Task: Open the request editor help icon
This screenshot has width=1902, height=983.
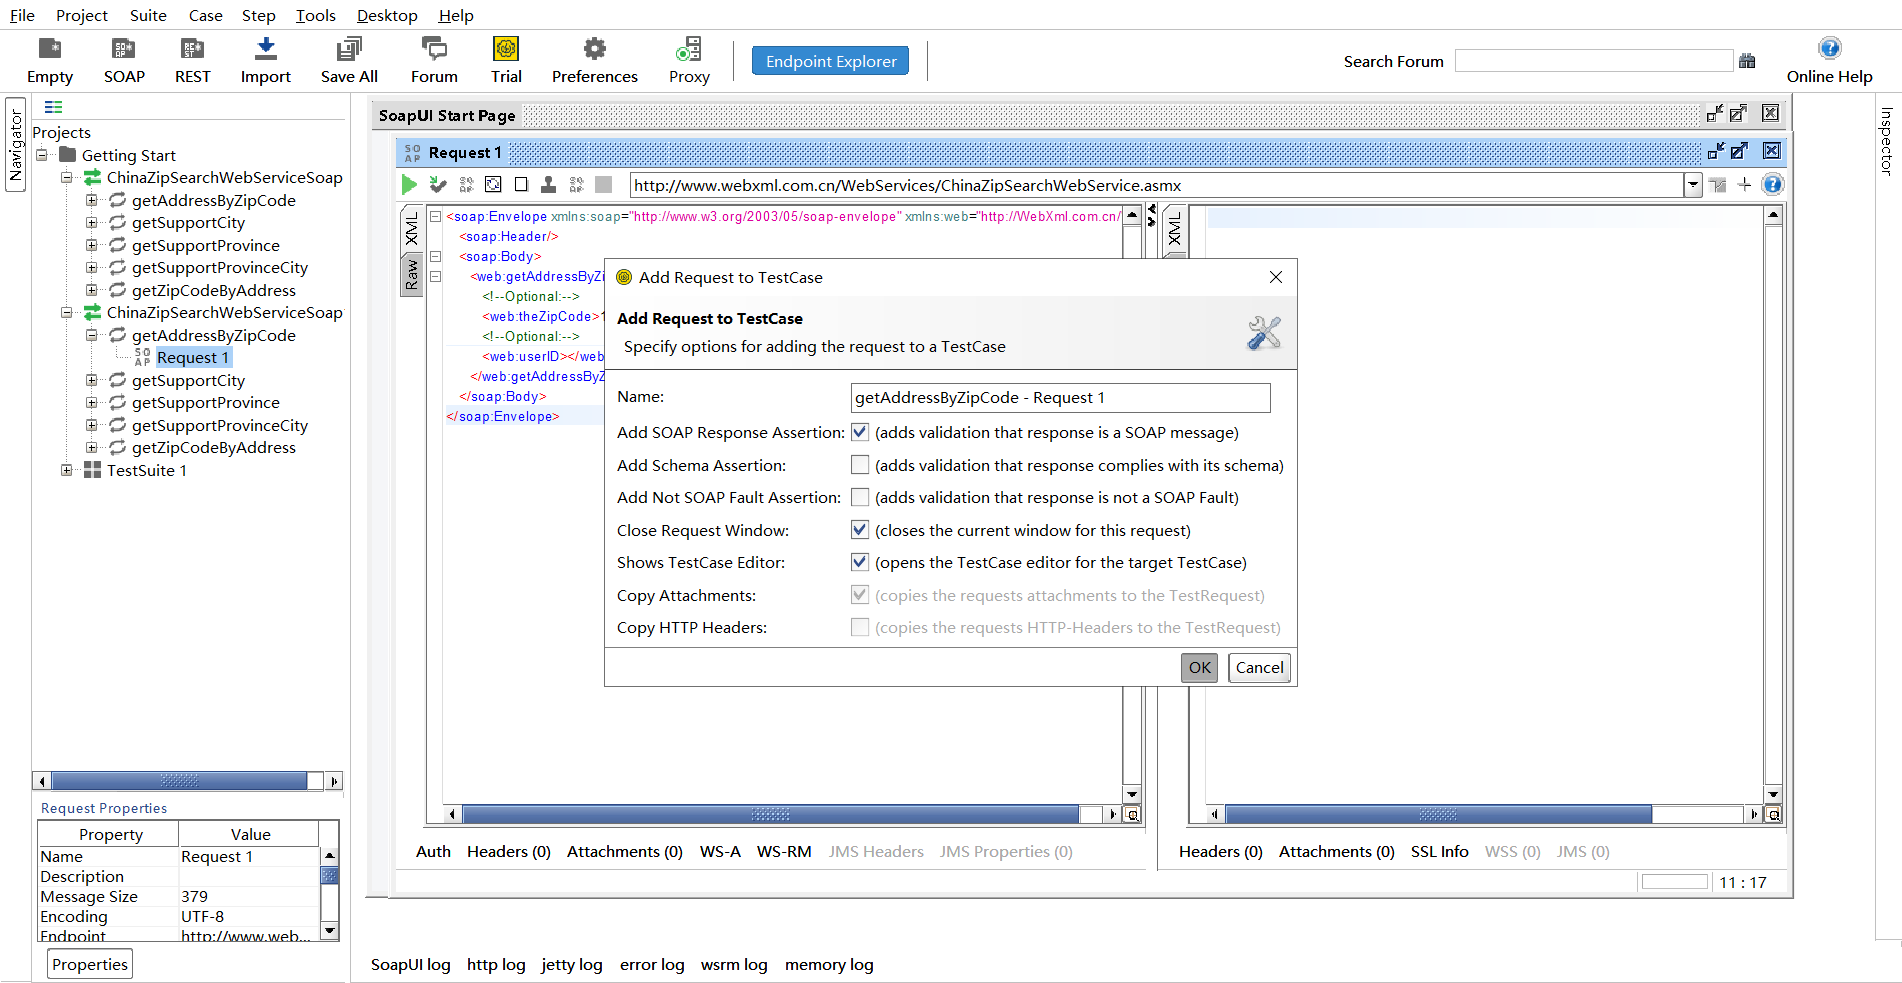Action: pos(1772,185)
